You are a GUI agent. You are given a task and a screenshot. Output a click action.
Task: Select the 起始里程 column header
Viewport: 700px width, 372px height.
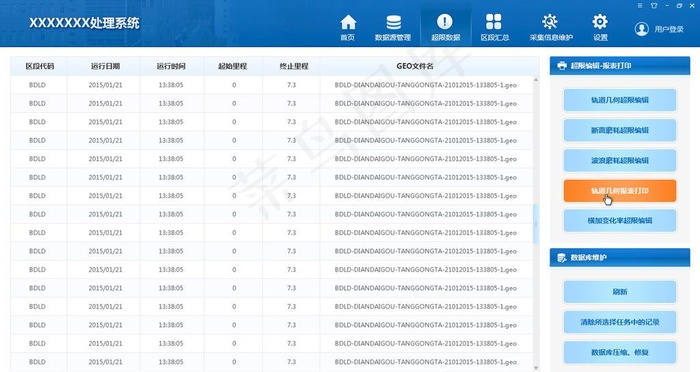click(233, 66)
